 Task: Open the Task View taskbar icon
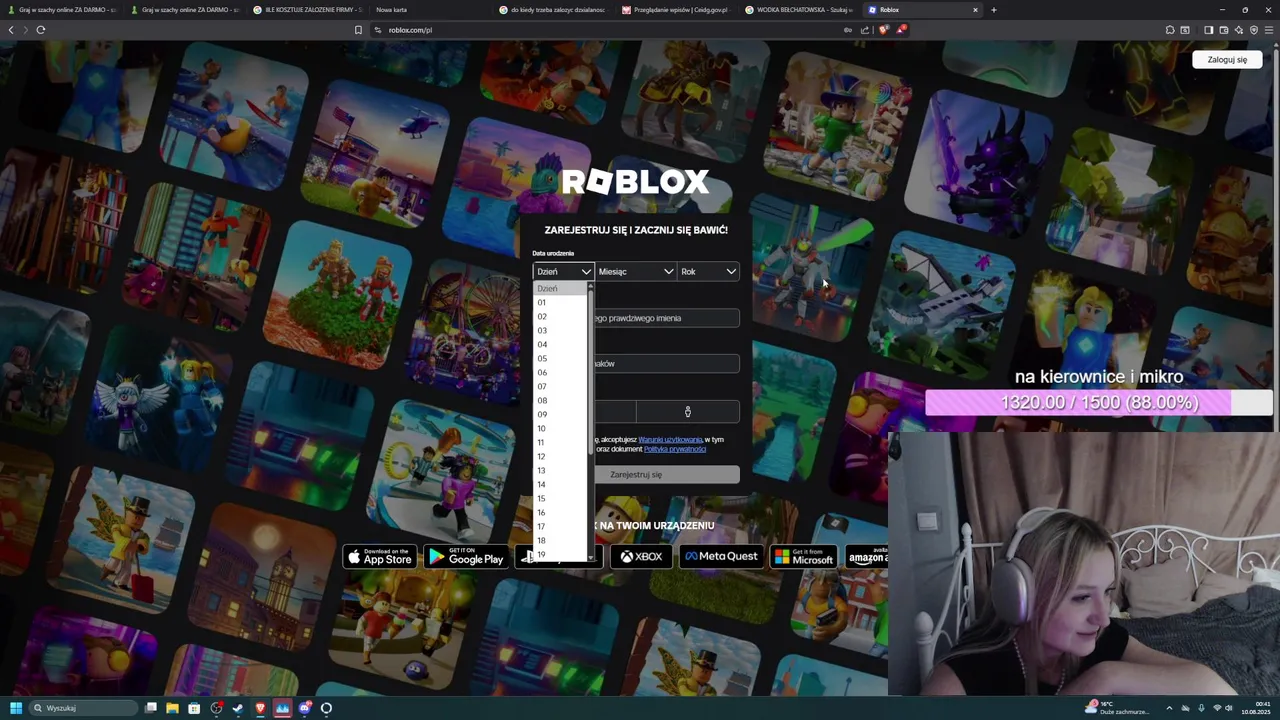coord(150,708)
